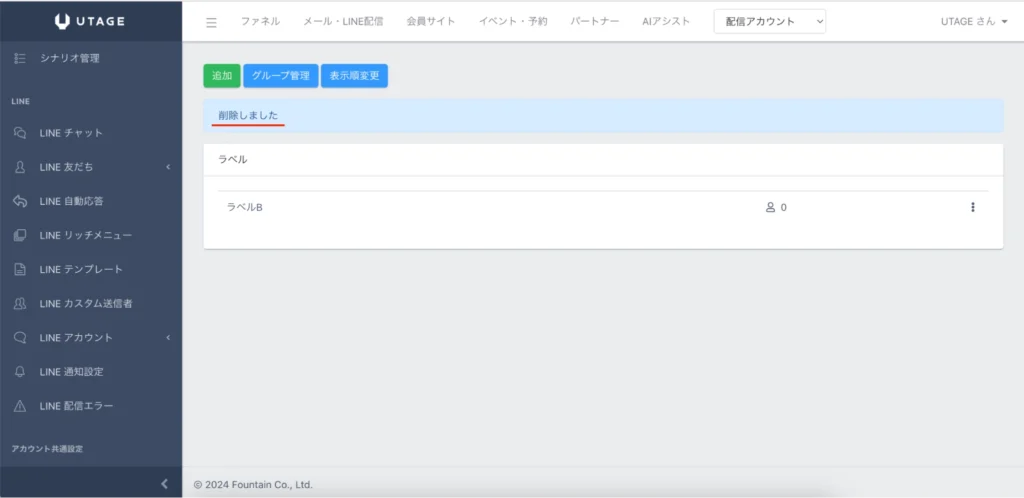Click the LINE リッチメニュー copy icon

tap(20, 235)
